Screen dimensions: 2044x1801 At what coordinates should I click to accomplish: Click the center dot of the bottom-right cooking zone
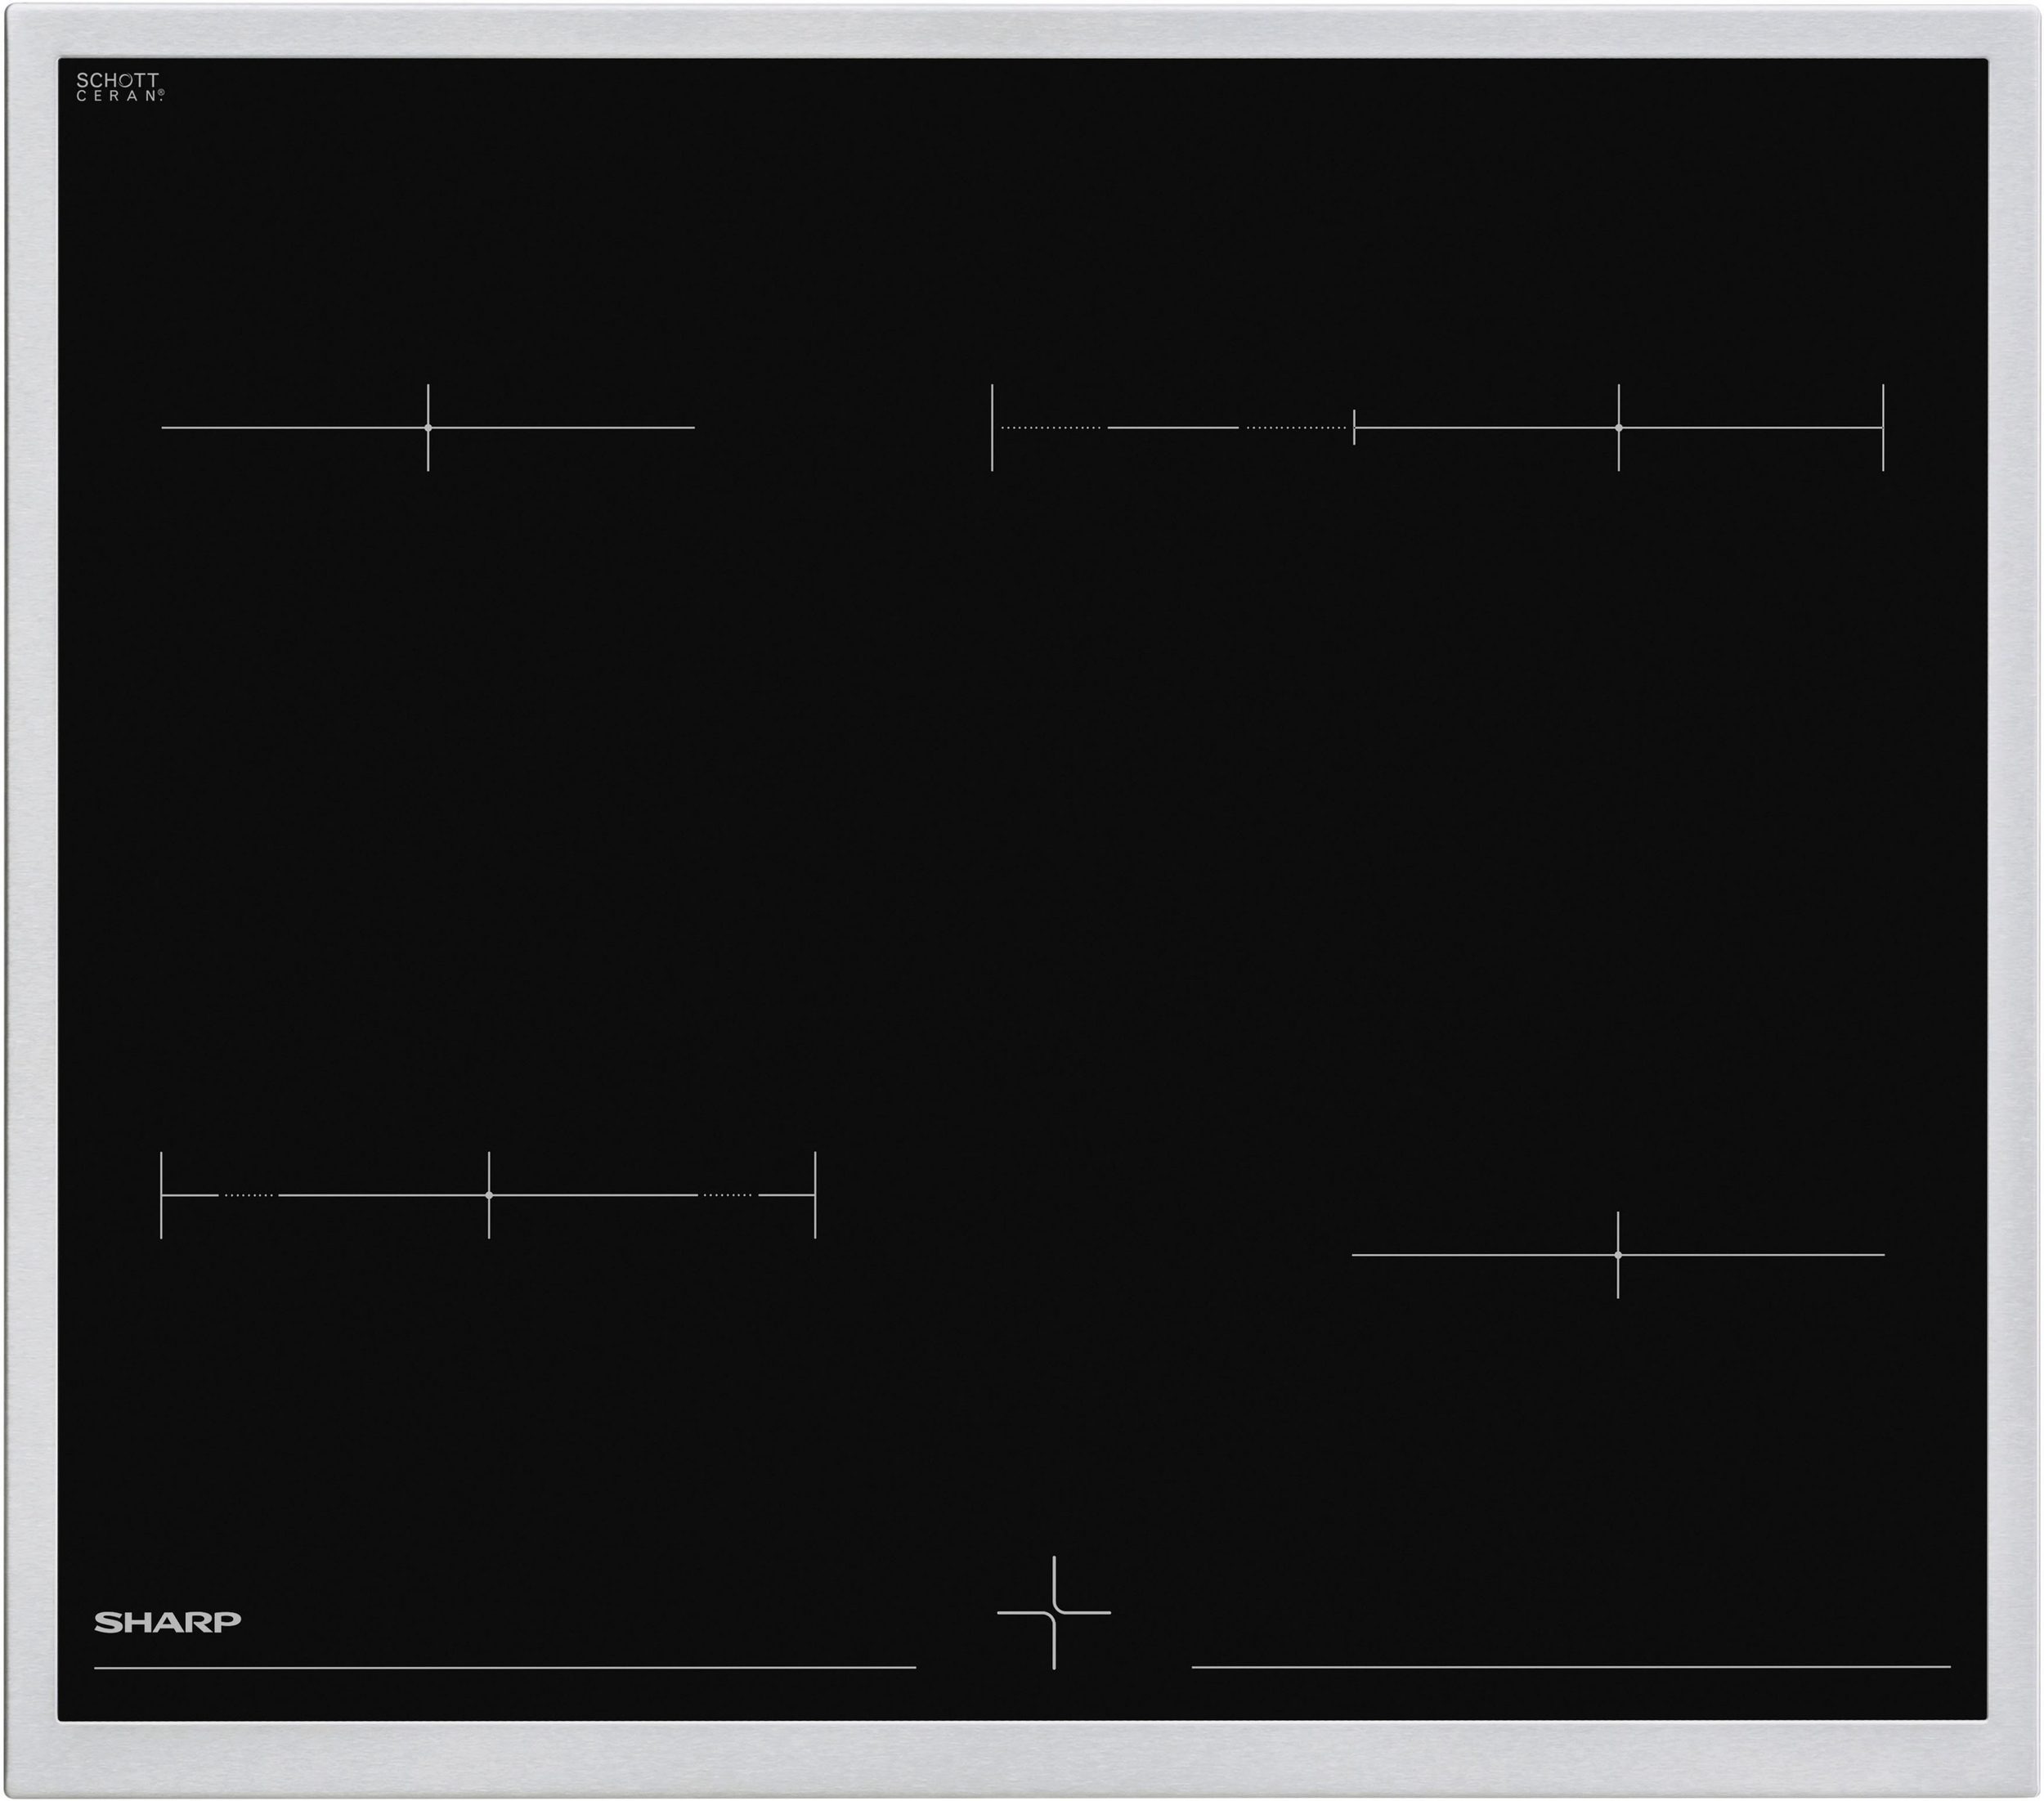1617,1255
